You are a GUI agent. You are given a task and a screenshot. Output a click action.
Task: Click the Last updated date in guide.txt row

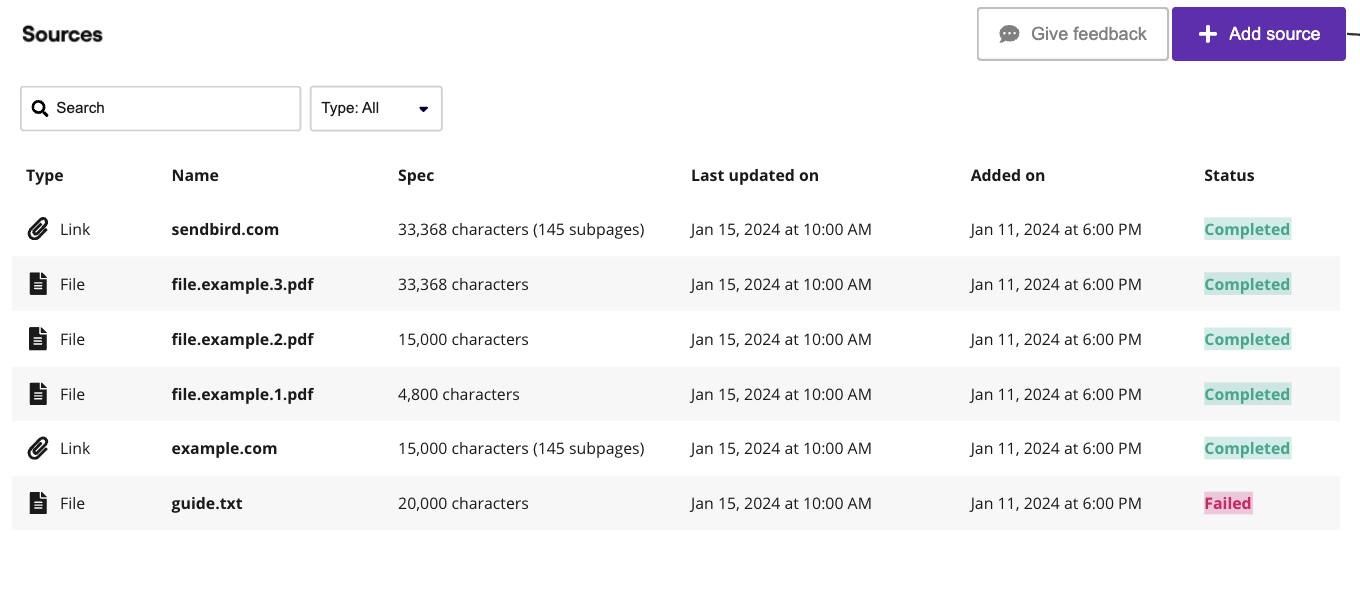click(x=781, y=503)
